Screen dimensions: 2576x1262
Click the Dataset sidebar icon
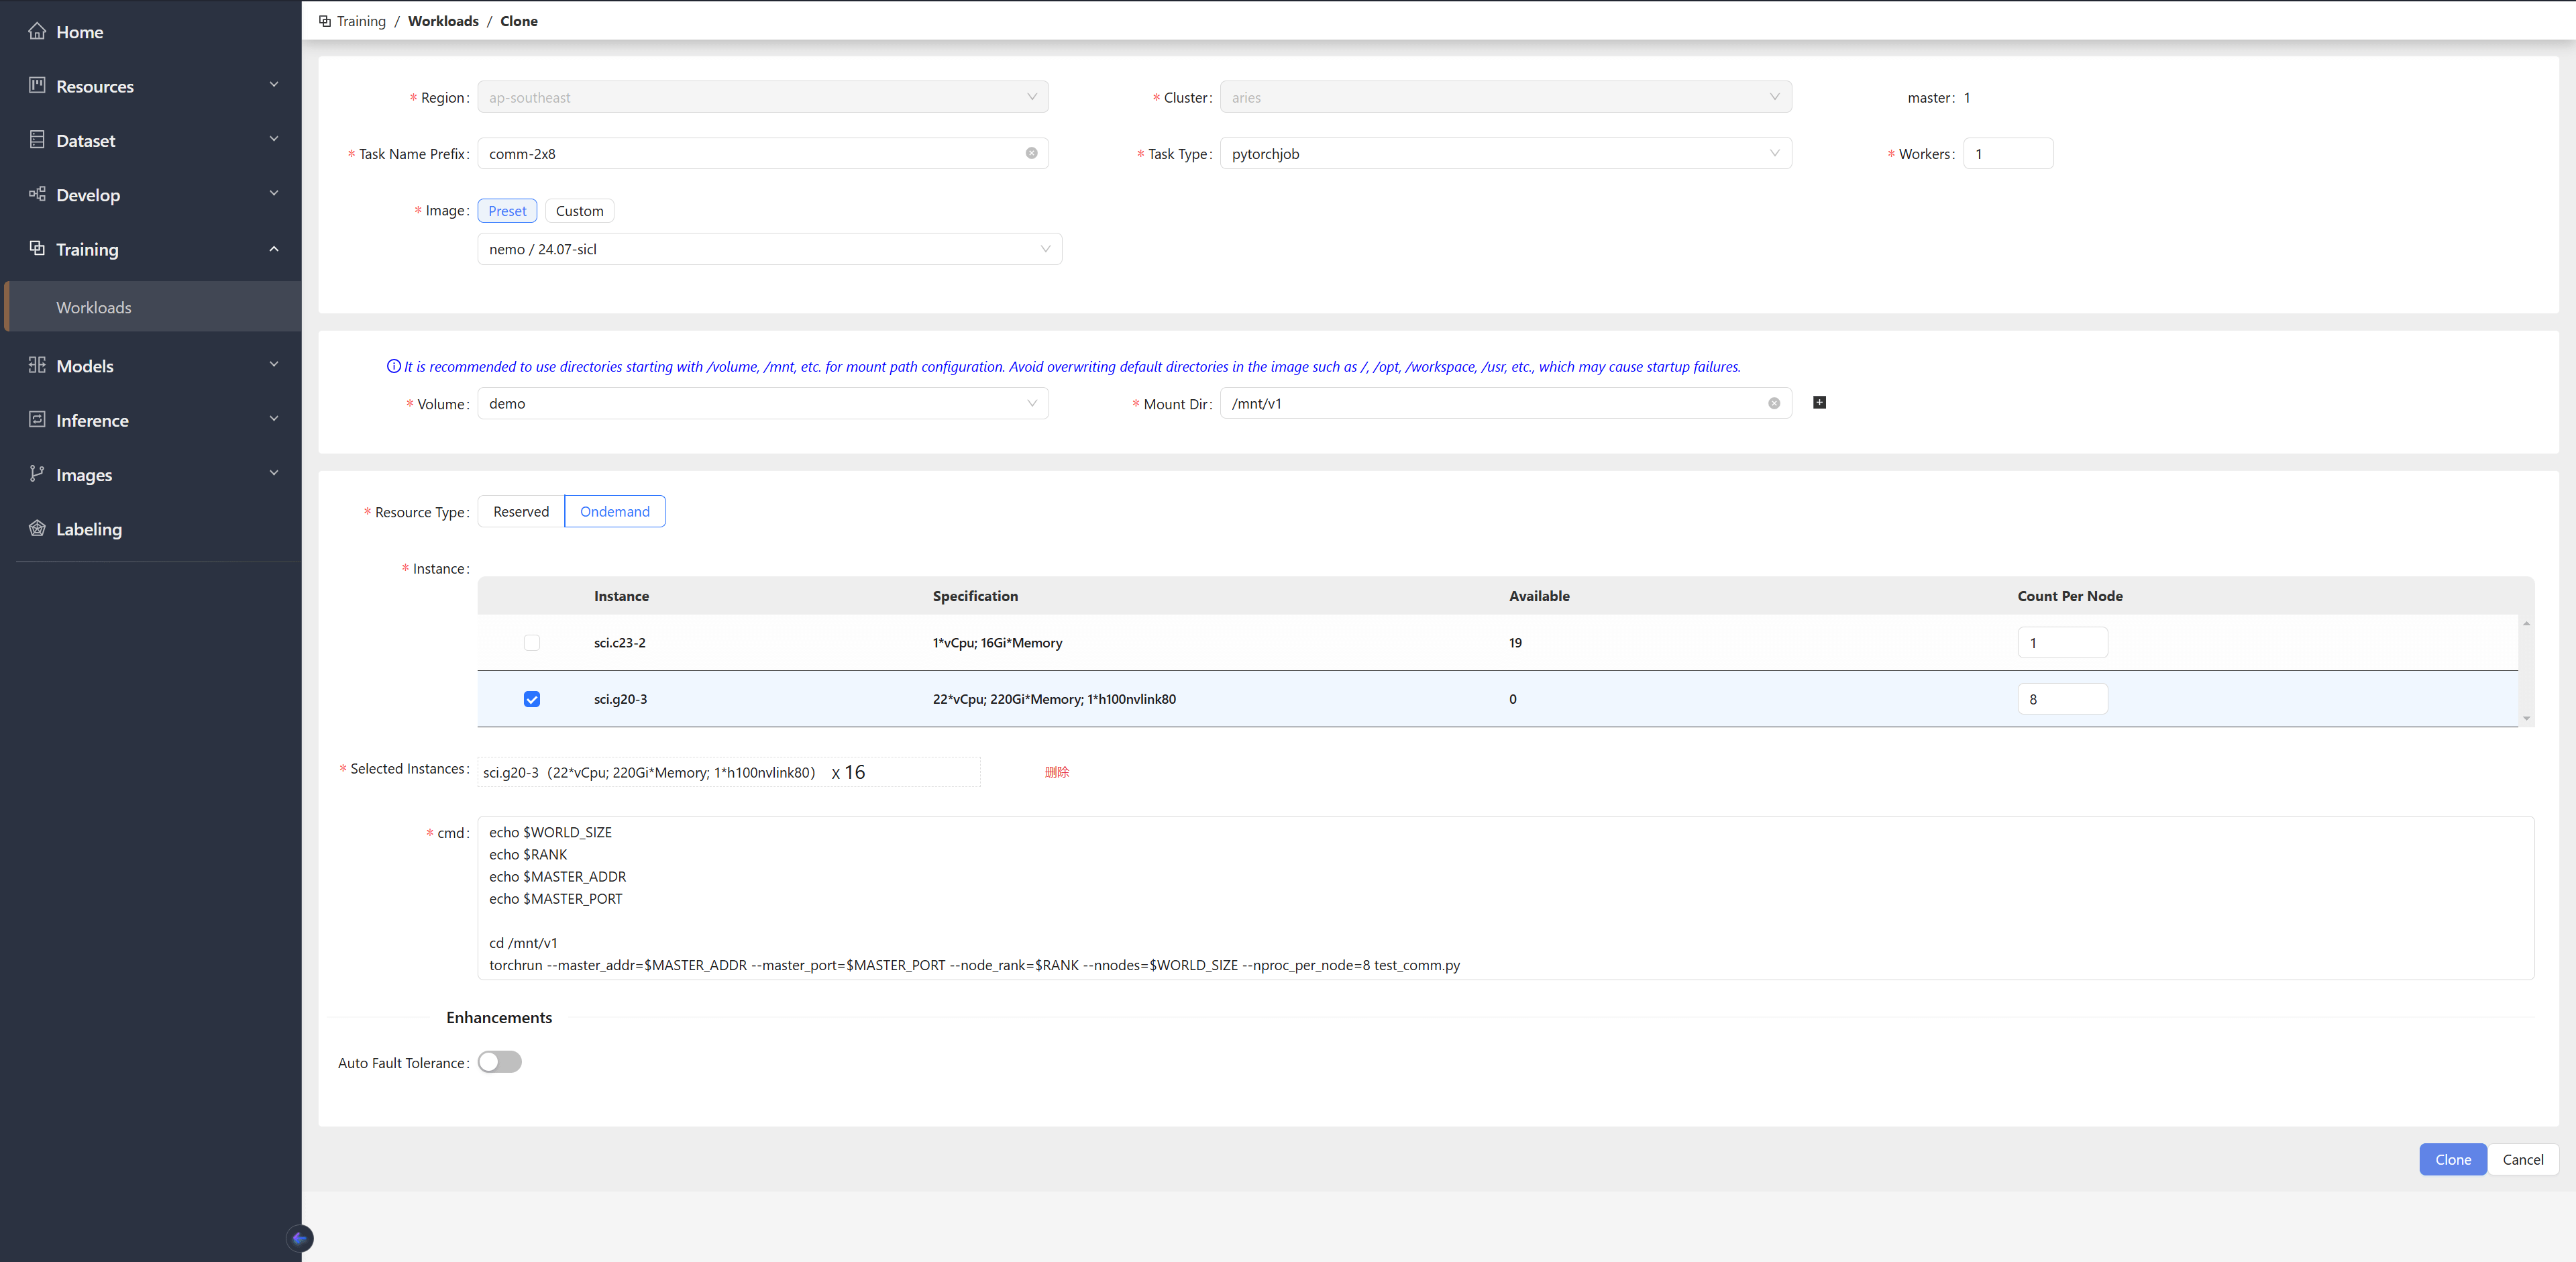pyautogui.click(x=37, y=140)
